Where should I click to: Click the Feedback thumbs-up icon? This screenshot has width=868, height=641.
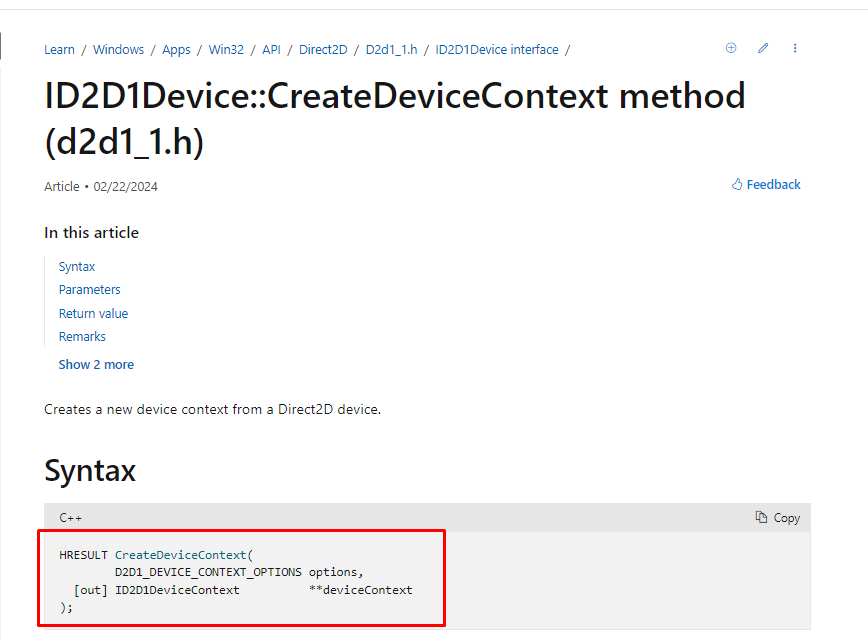[x=737, y=184]
